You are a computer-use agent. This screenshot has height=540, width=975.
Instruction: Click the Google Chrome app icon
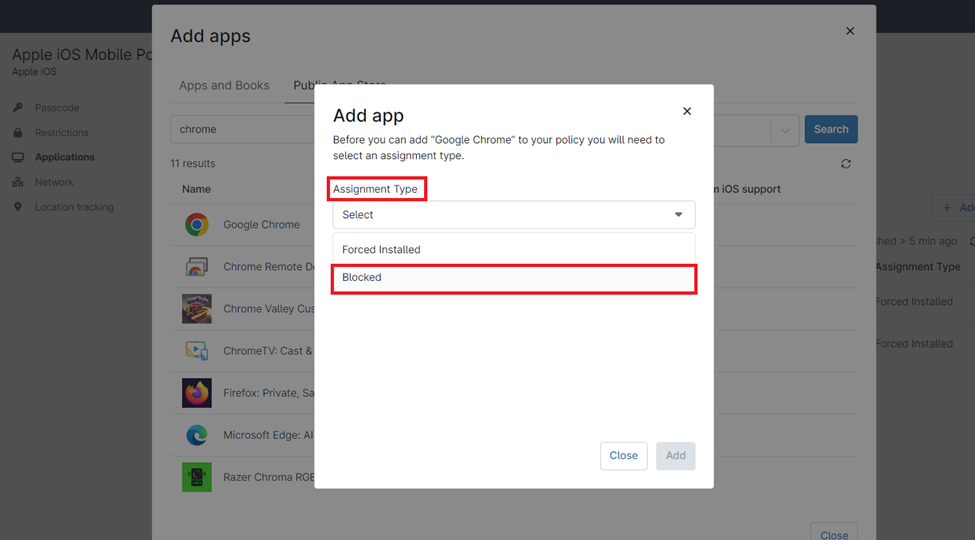click(196, 225)
